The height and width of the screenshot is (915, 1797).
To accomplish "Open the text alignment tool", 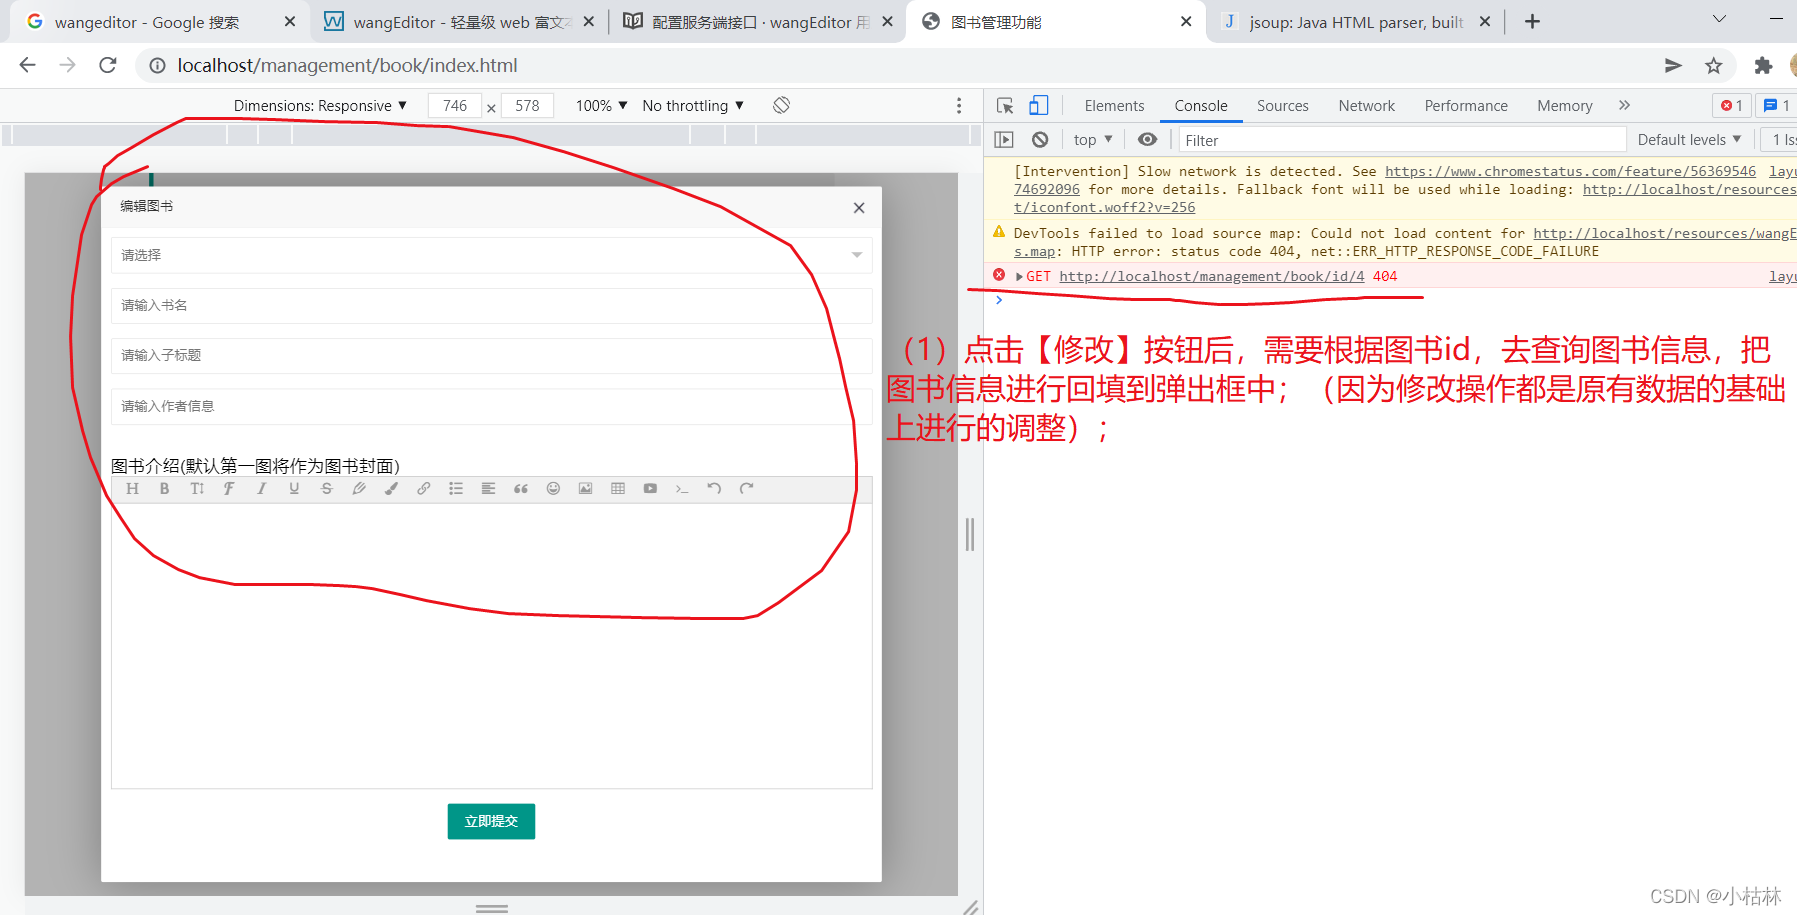I will (488, 489).
